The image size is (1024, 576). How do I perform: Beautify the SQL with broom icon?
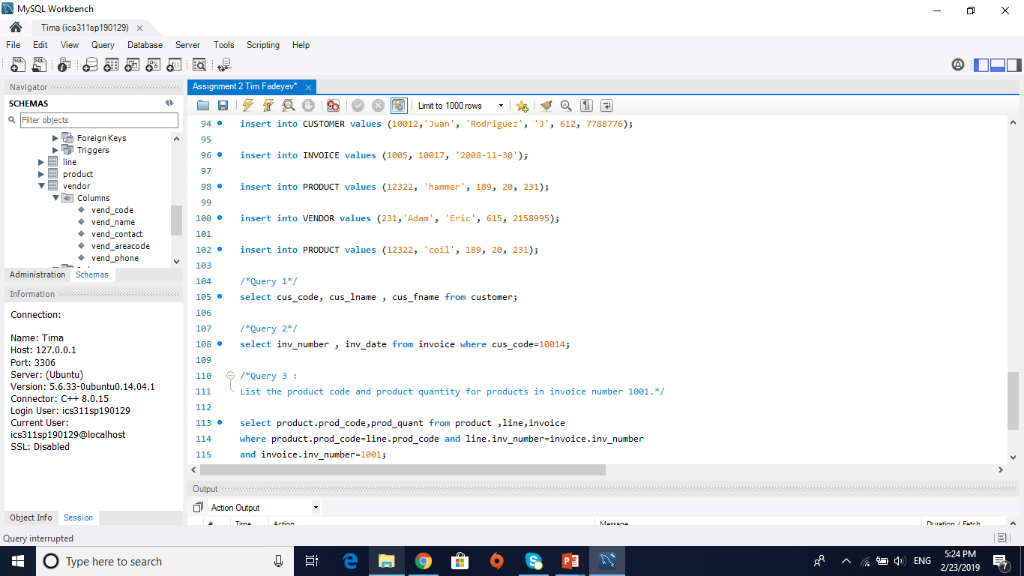click(546, 106)
